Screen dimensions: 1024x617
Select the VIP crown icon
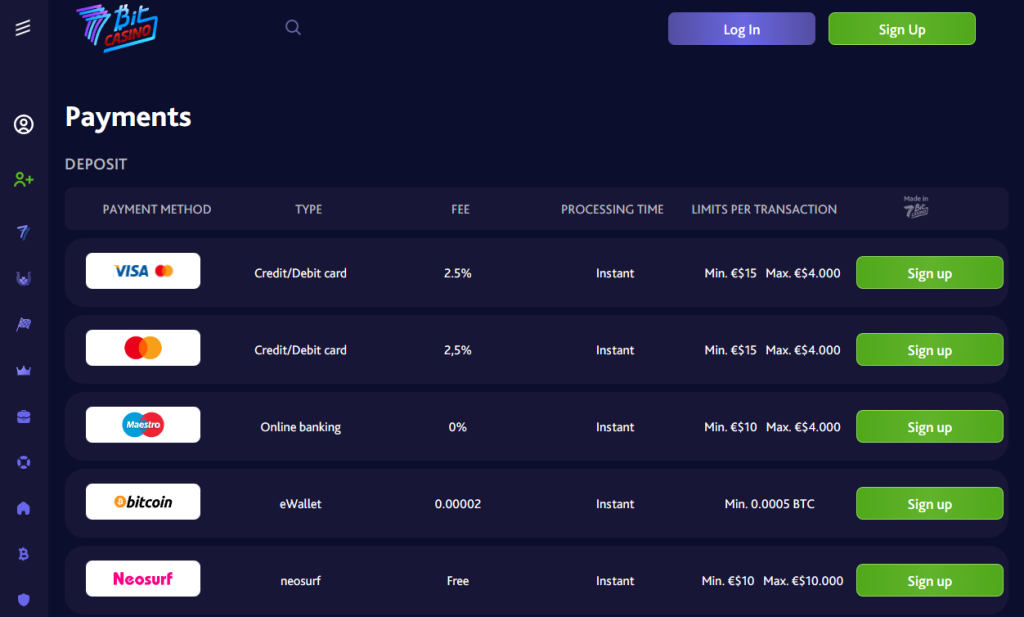point(22,370)
